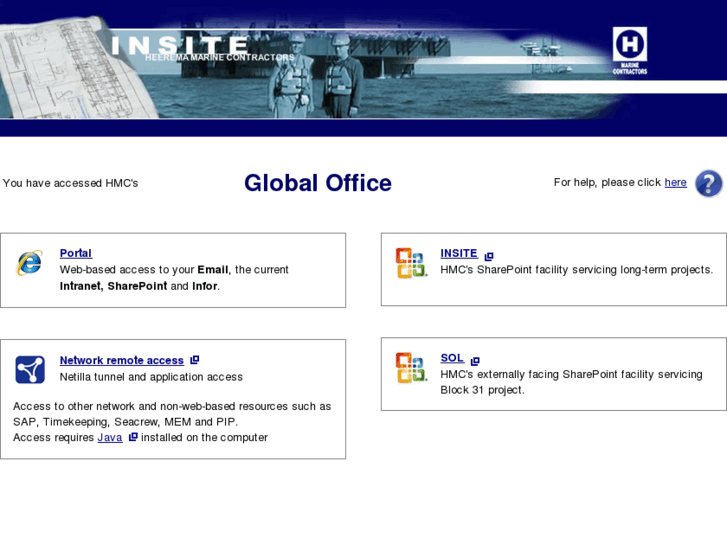Screen dimensions: 727x545
Task: Click the two workers photo in banner
Action: [x=315, y=74]
